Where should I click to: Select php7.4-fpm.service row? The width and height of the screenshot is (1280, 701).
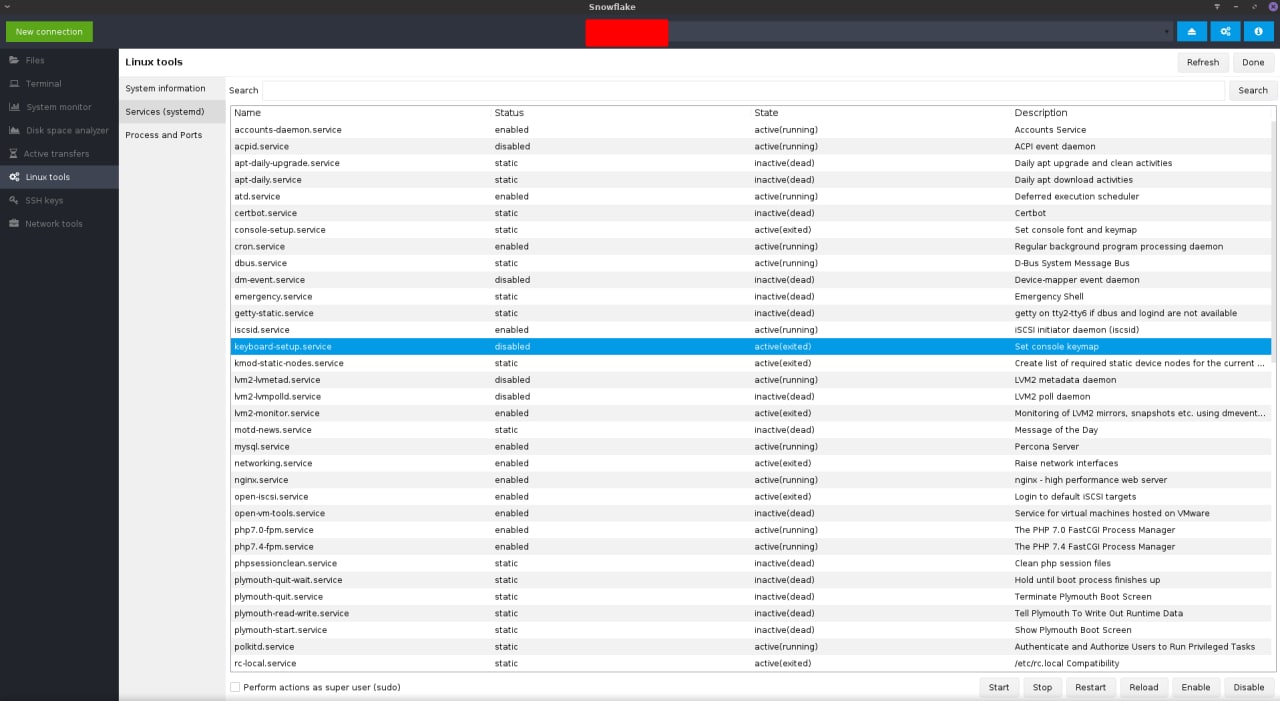tap(751, 546)
